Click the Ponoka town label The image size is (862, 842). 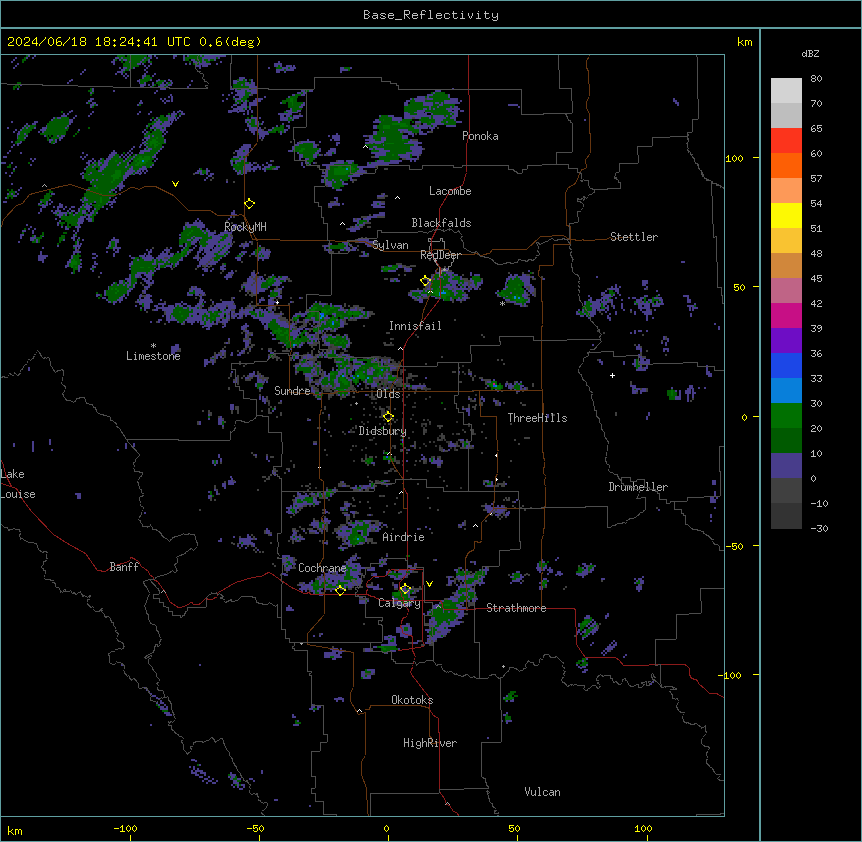480,136
